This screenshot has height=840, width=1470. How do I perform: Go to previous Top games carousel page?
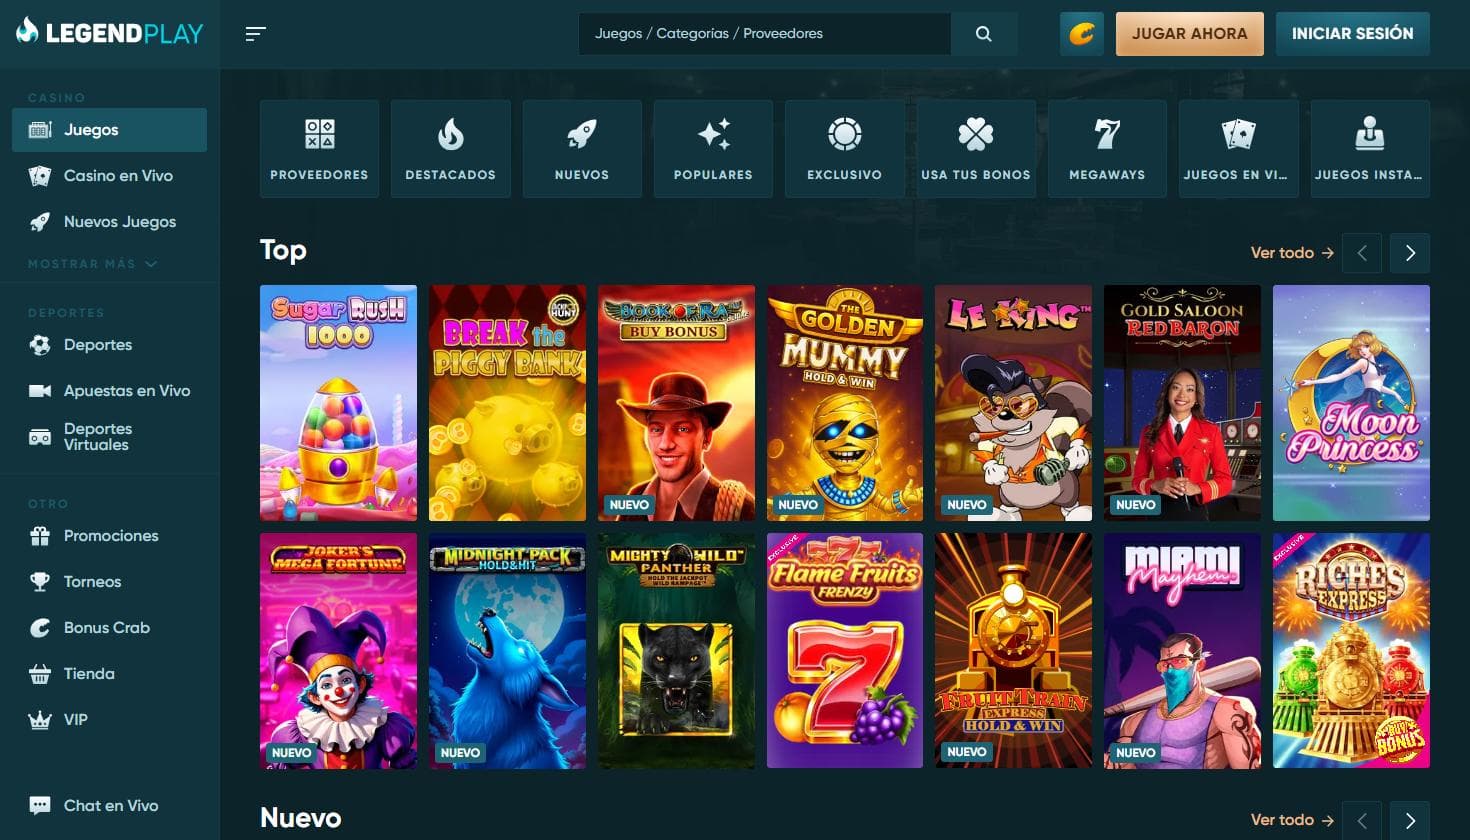tap(1362, 253)
